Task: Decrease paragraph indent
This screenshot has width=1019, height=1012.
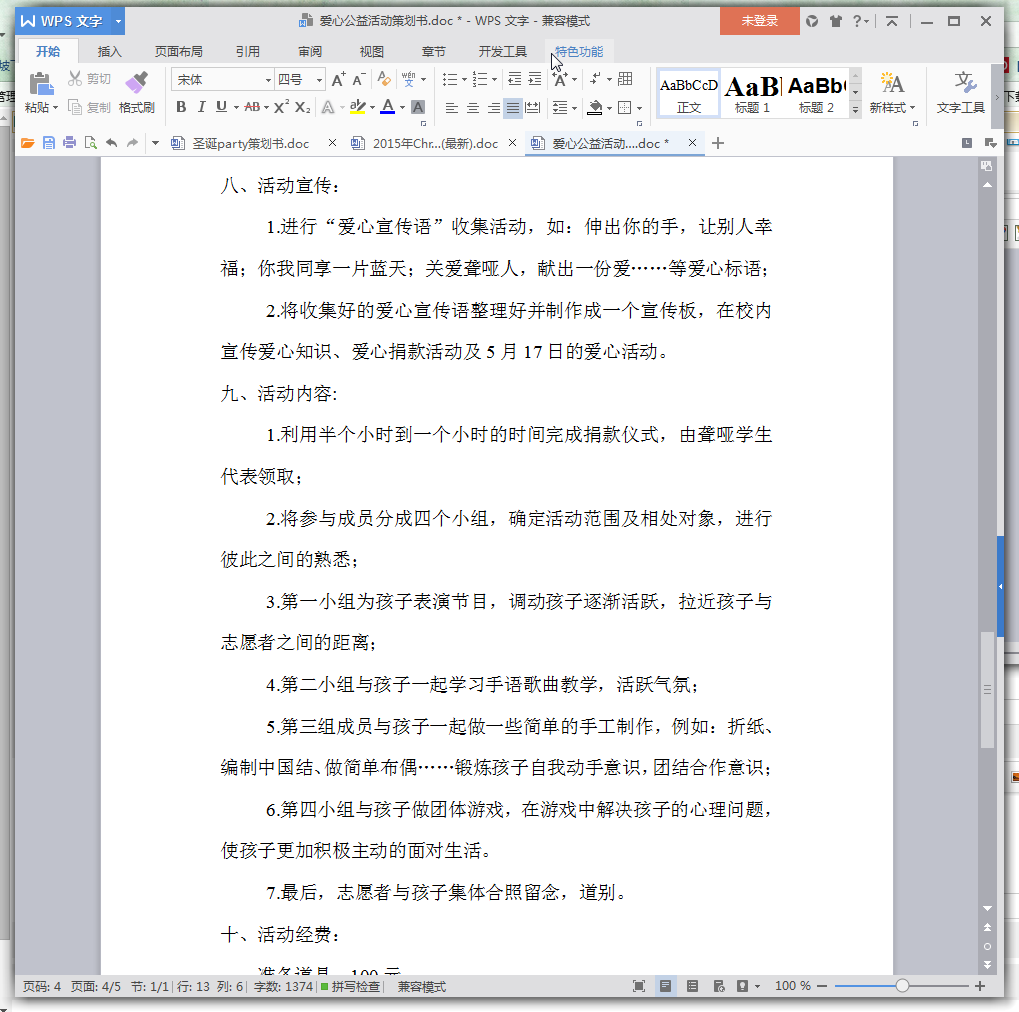Action: [514, 79]
